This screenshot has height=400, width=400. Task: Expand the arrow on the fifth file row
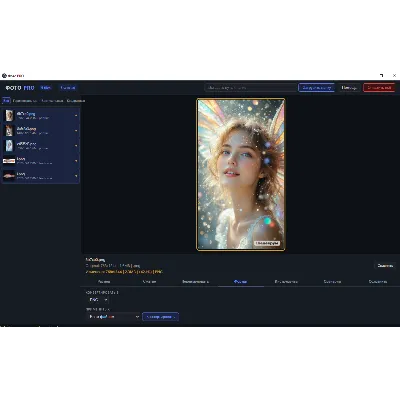(76, 176)
